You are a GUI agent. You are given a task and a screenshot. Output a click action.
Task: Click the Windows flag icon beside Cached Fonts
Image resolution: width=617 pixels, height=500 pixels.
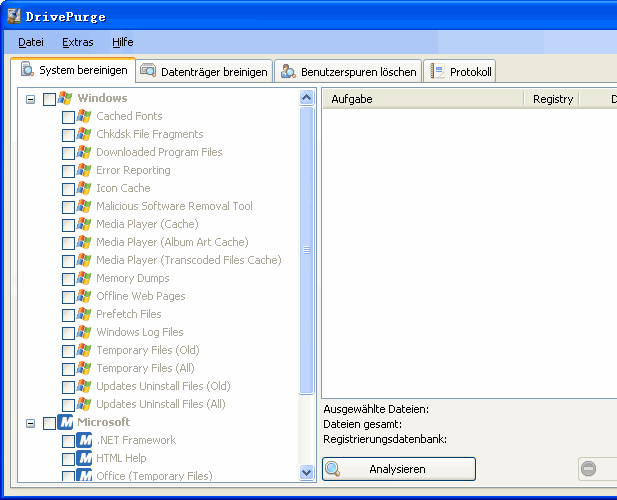click(84, 116)
